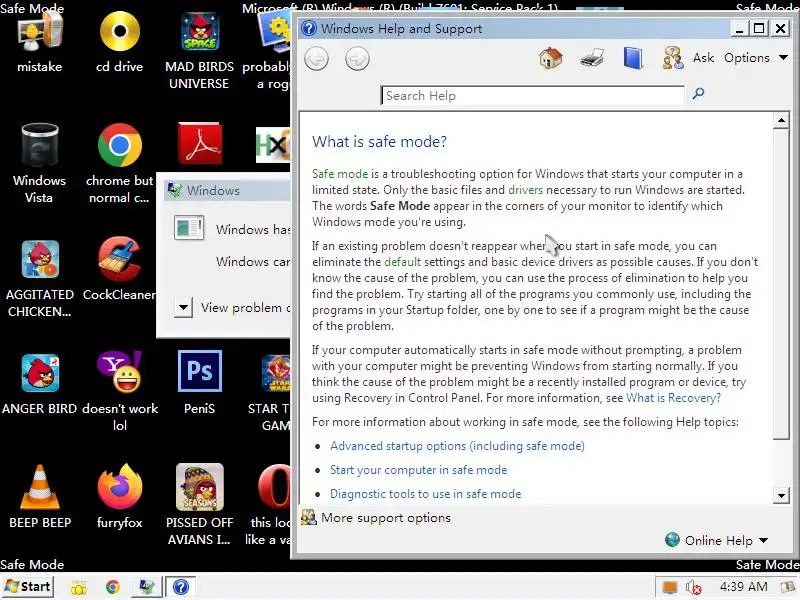Click the Ask button label

coord(703,58)
